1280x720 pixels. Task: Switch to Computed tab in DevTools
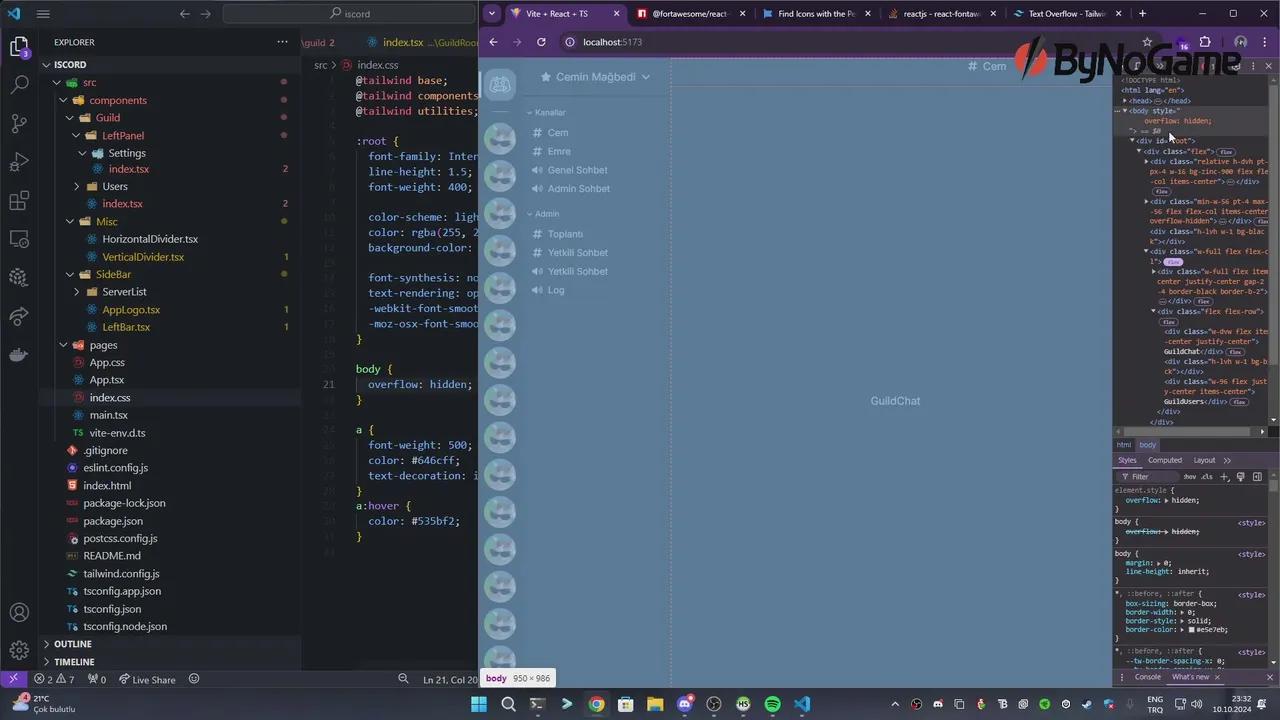click(1164, 460)
